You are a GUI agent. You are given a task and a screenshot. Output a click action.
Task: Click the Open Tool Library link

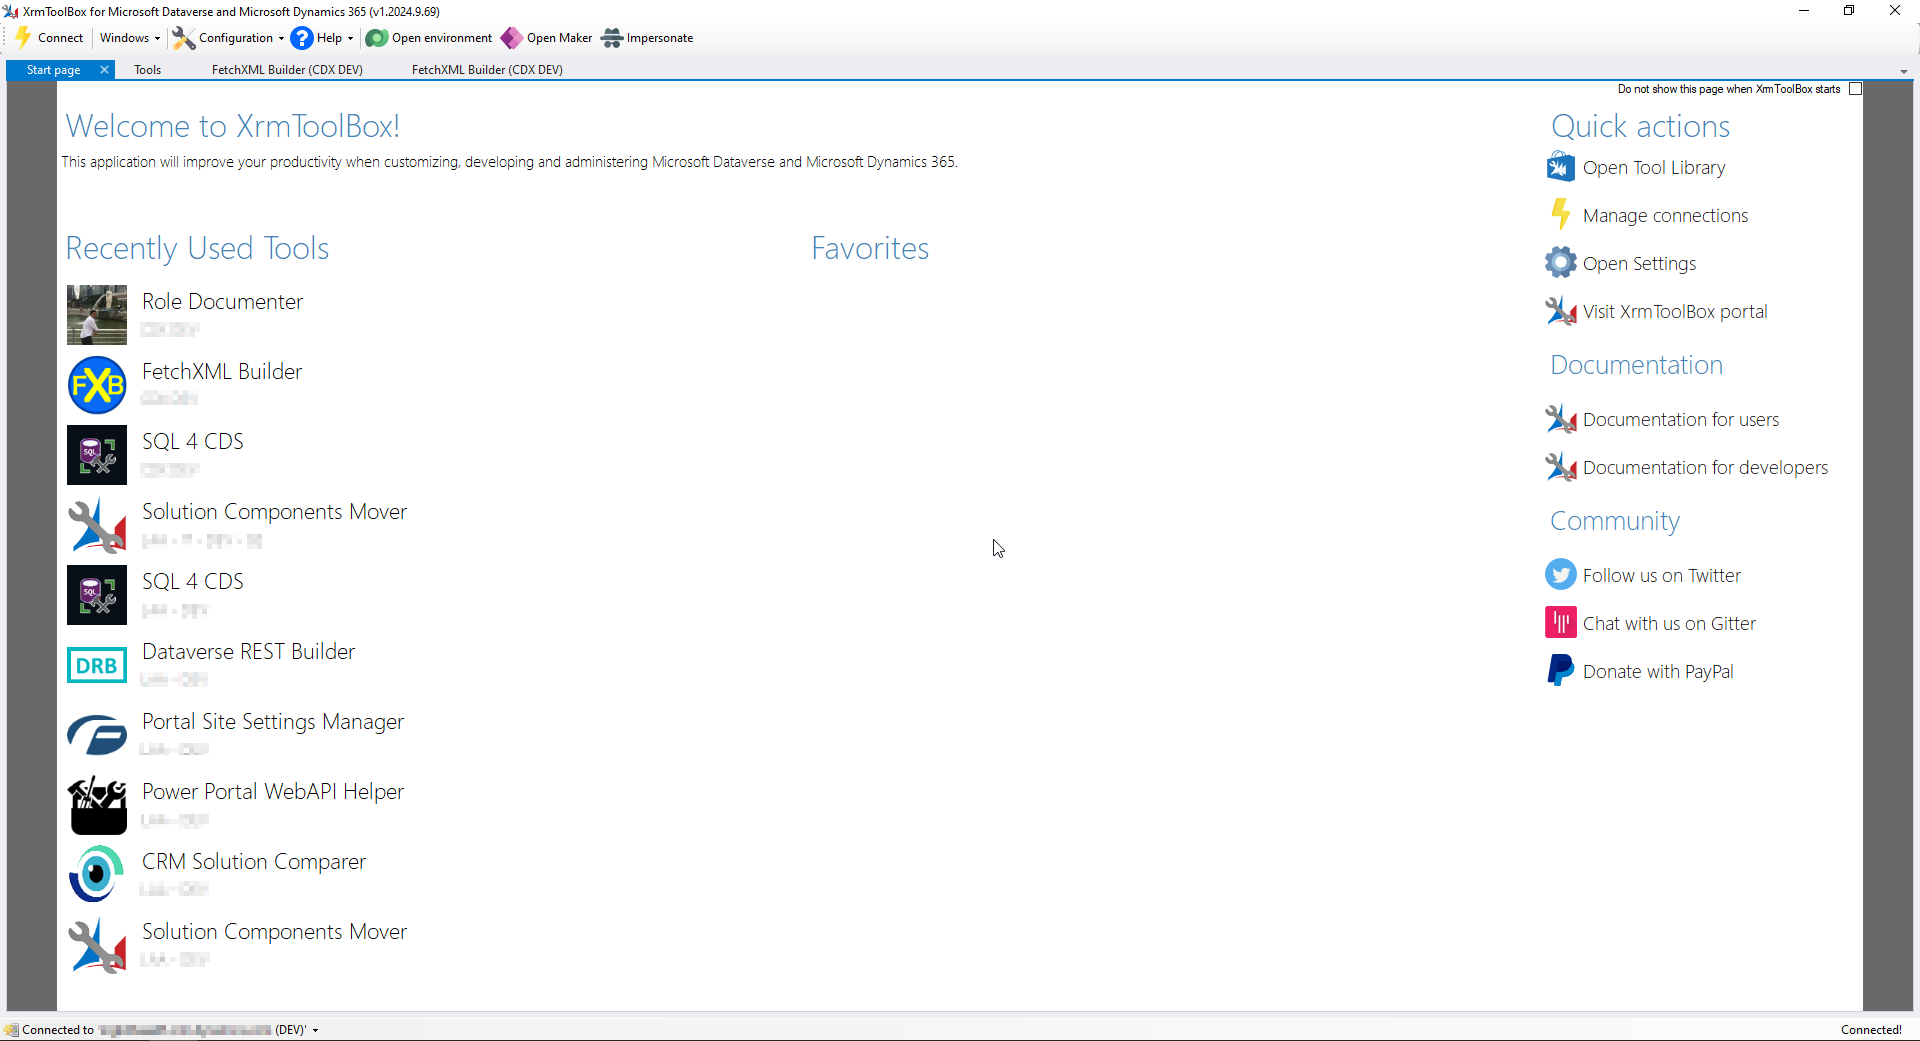pyautogui.click(x=1654, y=168)
